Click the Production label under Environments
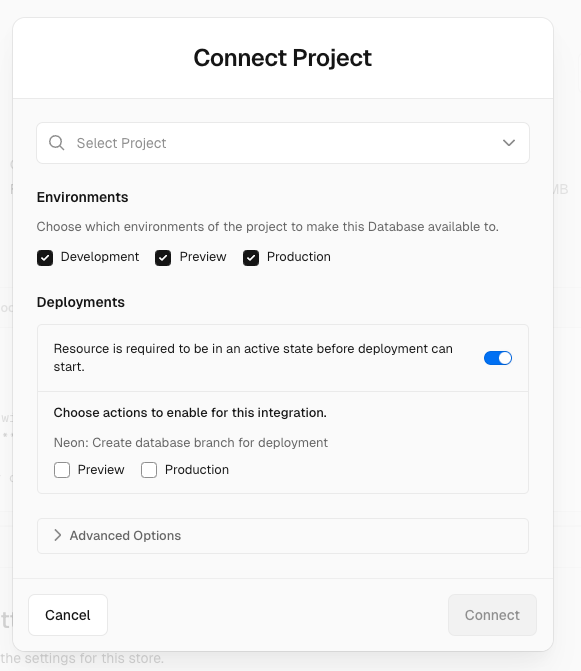The image size is (581, 671). pyautogui.click(x=299, y=257)
